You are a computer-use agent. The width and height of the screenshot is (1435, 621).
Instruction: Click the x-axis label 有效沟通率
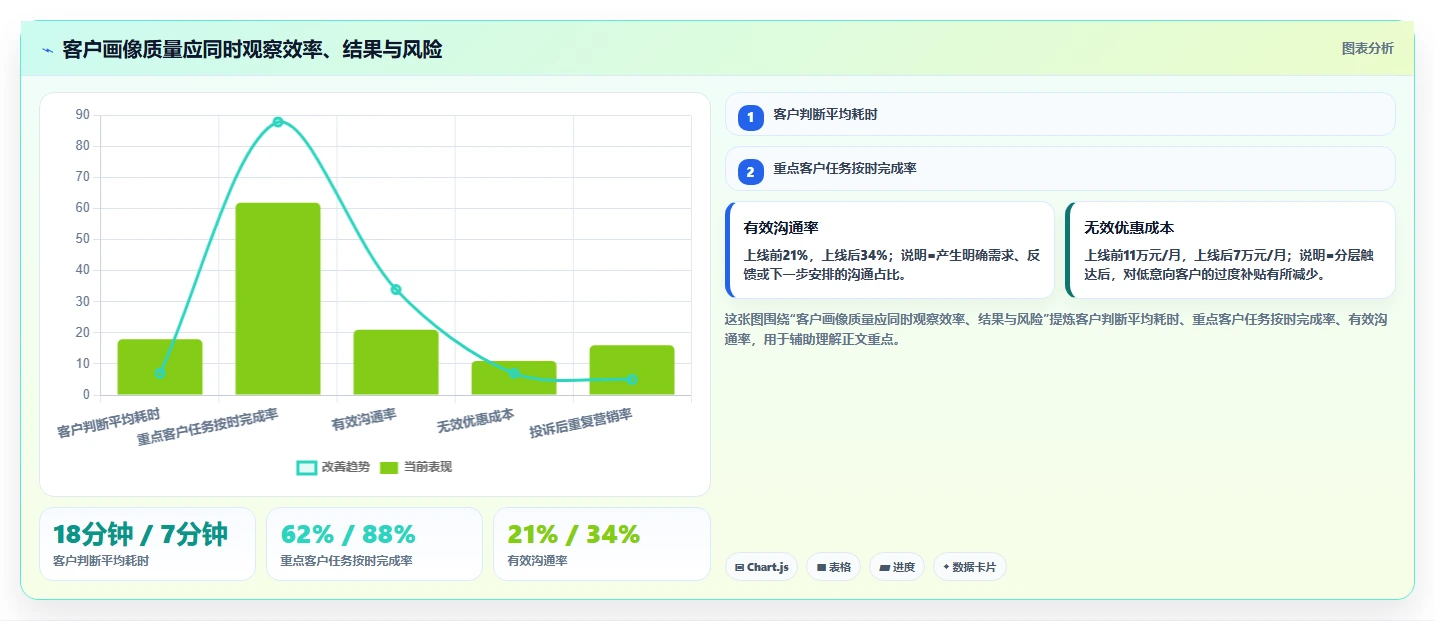click(x=364, y=420)
